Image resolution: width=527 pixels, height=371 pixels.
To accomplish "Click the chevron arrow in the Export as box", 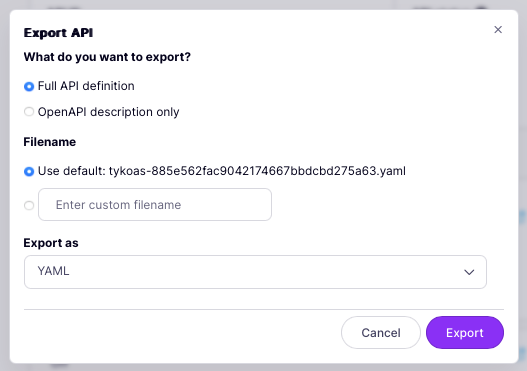I will tap(469, 272).
